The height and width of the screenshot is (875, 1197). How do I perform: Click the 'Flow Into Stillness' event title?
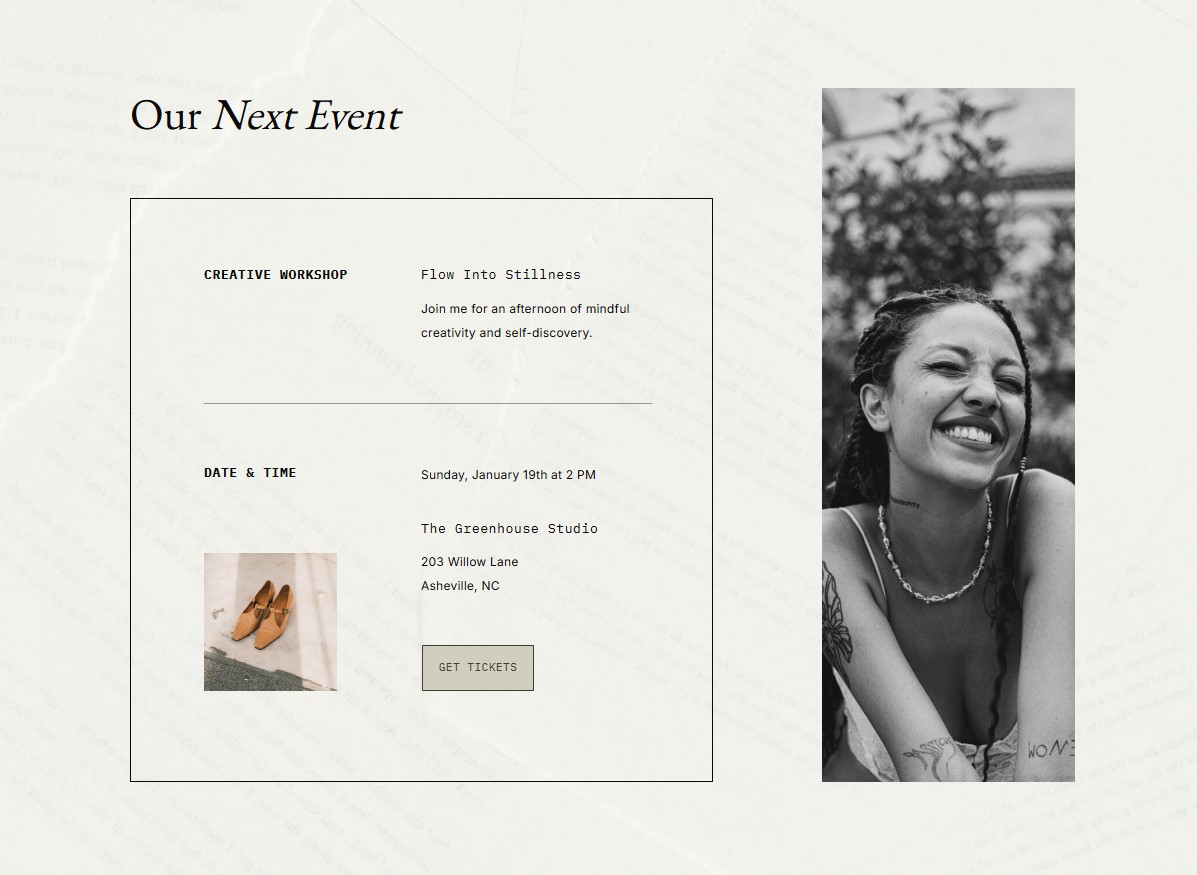(501, 275)
